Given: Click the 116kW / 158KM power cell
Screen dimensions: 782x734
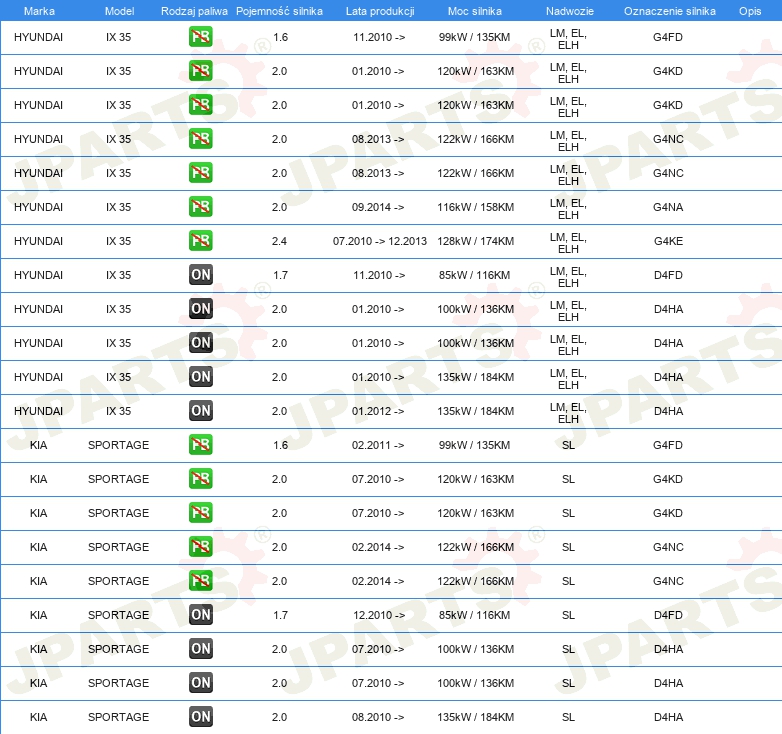Looking at the screenshot, I should click(x=476, y=207).
